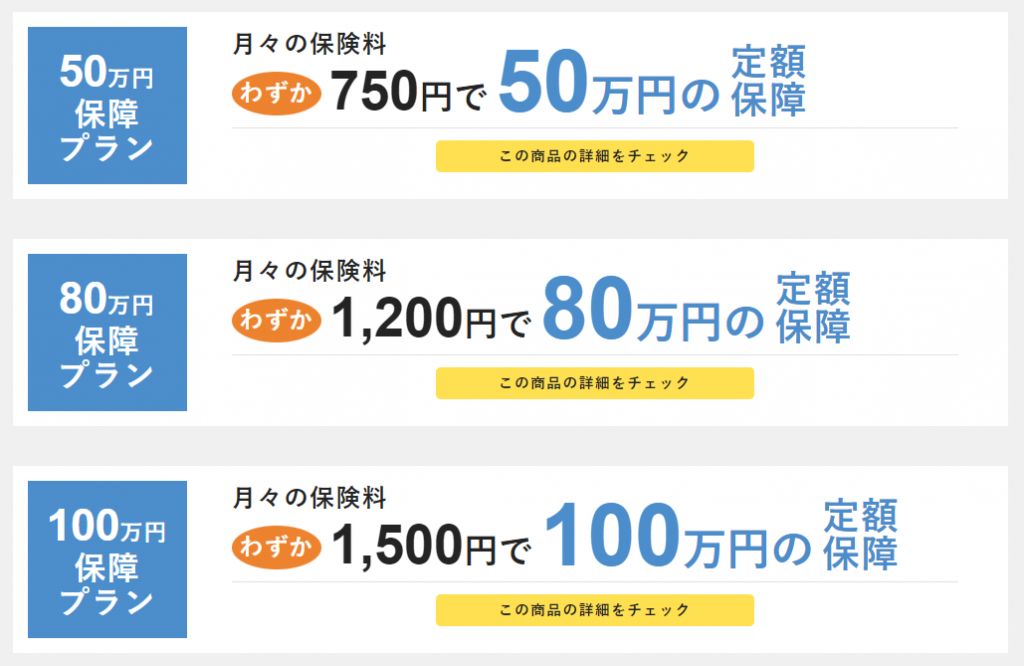Click 月々の保険料 label above 1,200円
The height and width of the screenshot is (666, 1024).
[309, 270]
